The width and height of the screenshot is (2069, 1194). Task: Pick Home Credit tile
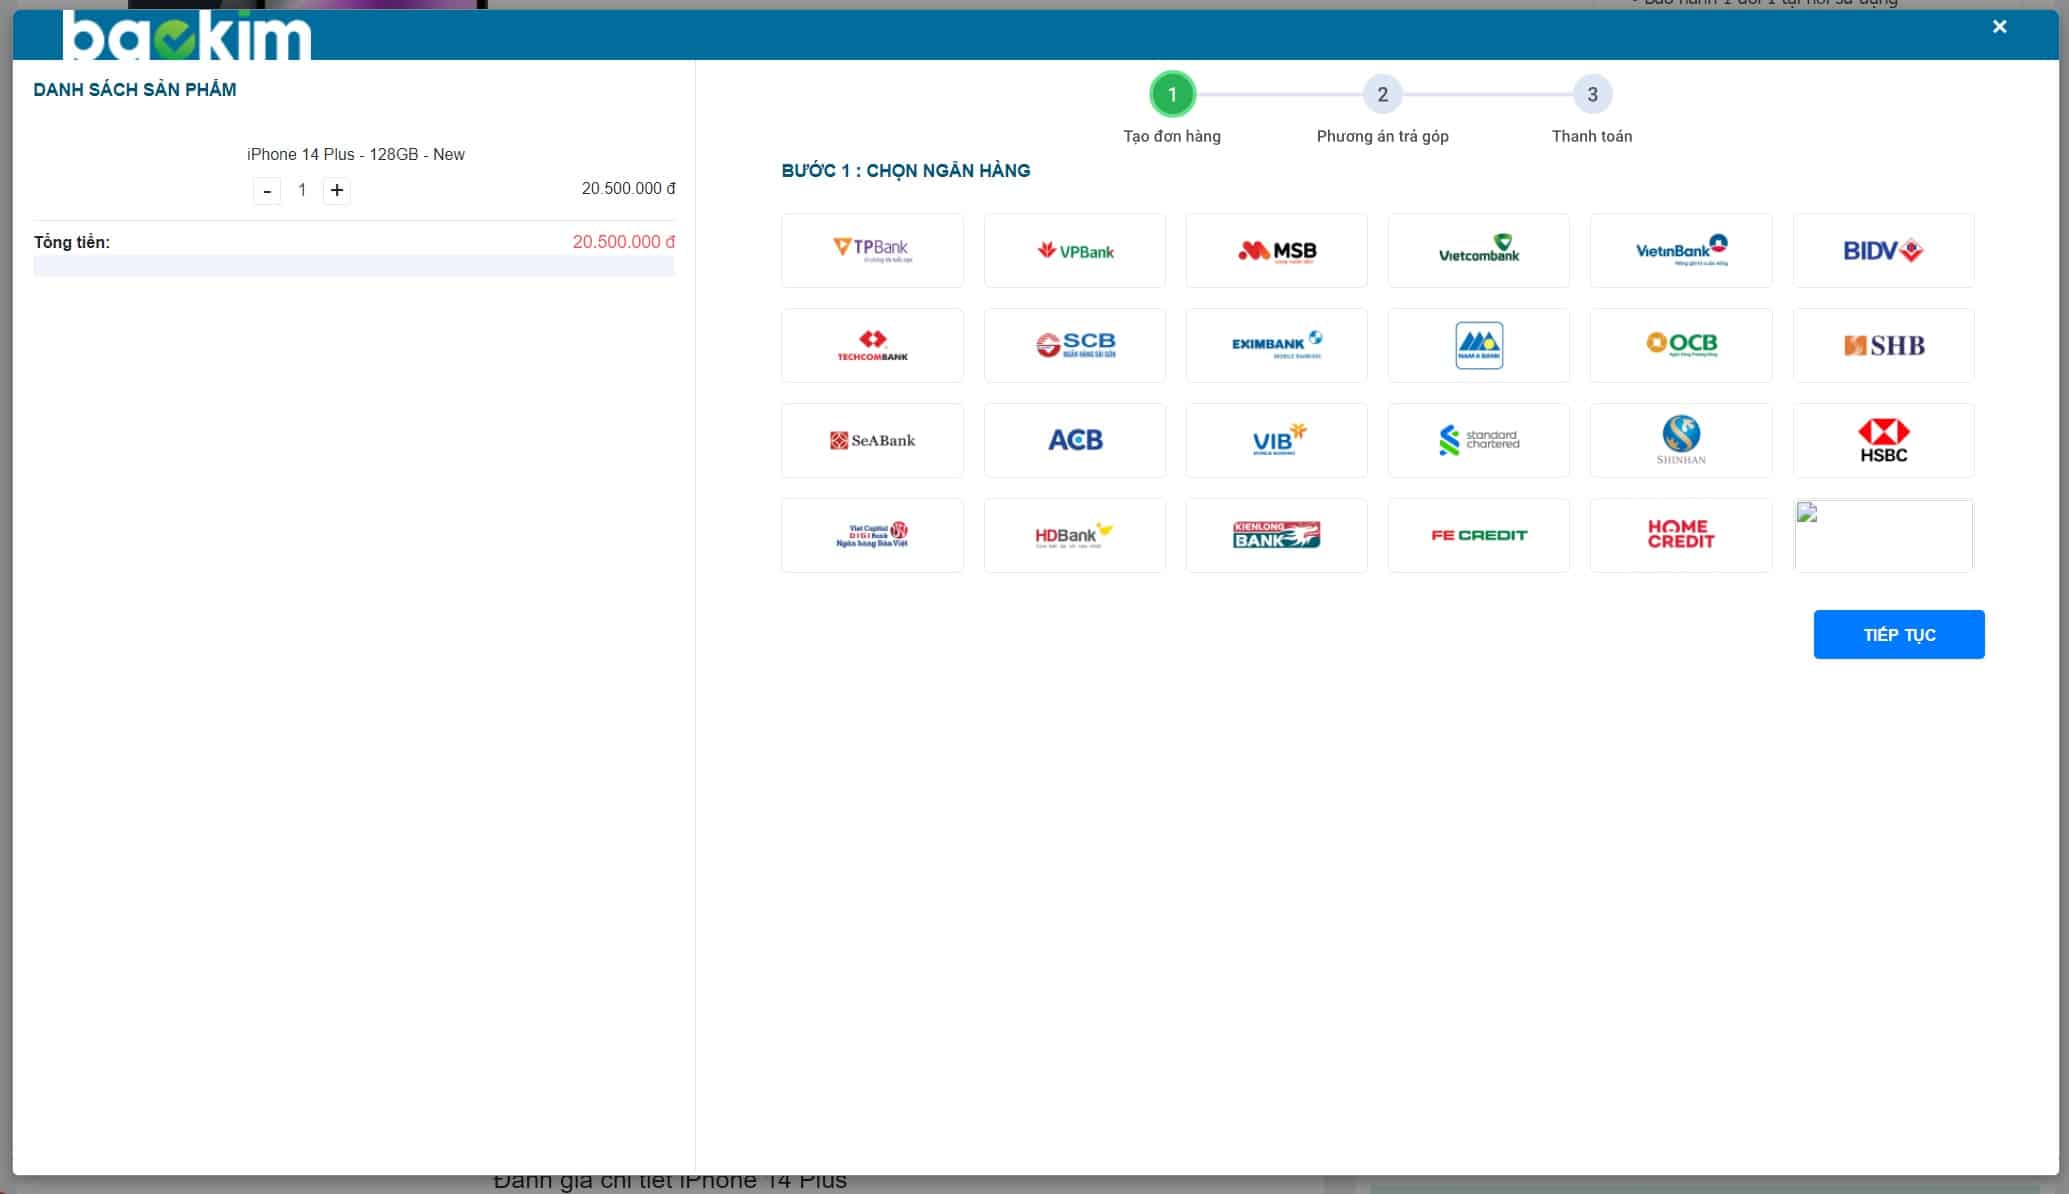tap(1681, 535)
